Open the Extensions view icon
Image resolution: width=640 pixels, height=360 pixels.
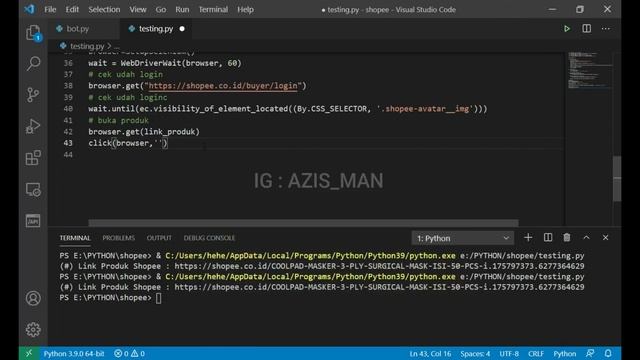tap(33, 158)
